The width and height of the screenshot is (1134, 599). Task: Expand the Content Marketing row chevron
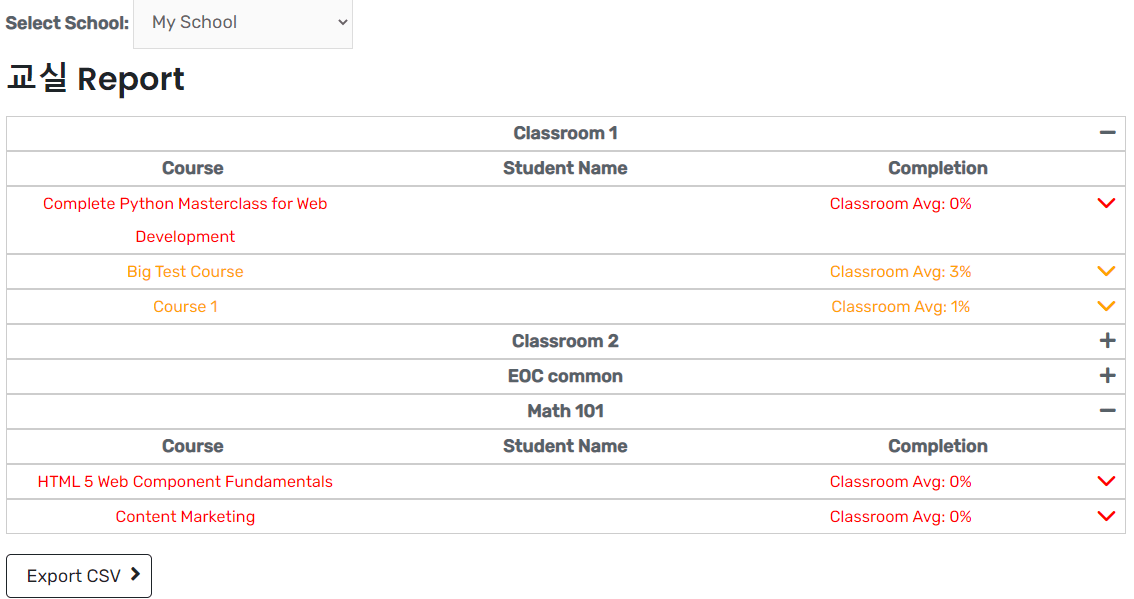(x=1105, y=516)
